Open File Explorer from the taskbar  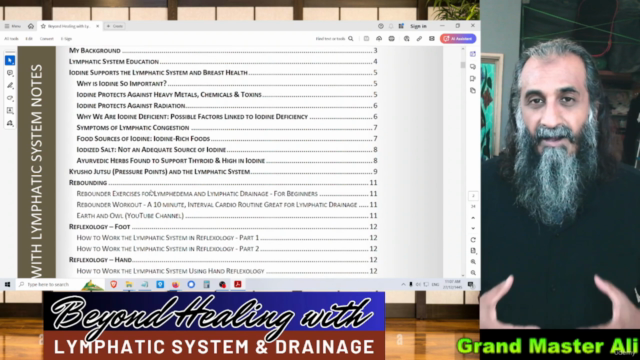[x=129, y=284]
